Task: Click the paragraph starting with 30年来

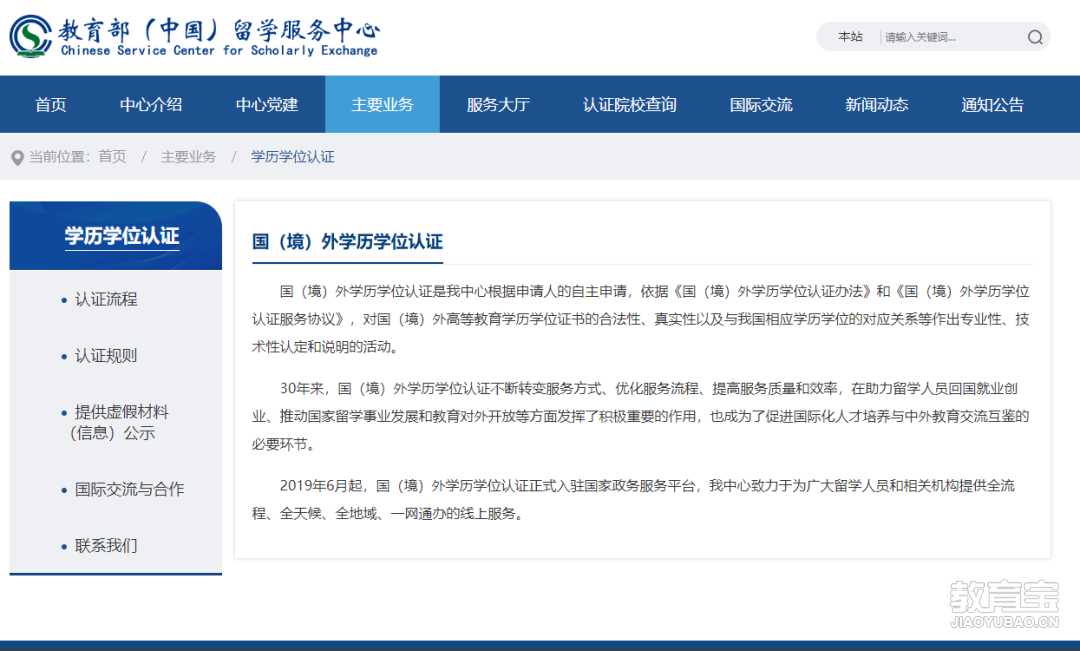Action: [641, 416]
